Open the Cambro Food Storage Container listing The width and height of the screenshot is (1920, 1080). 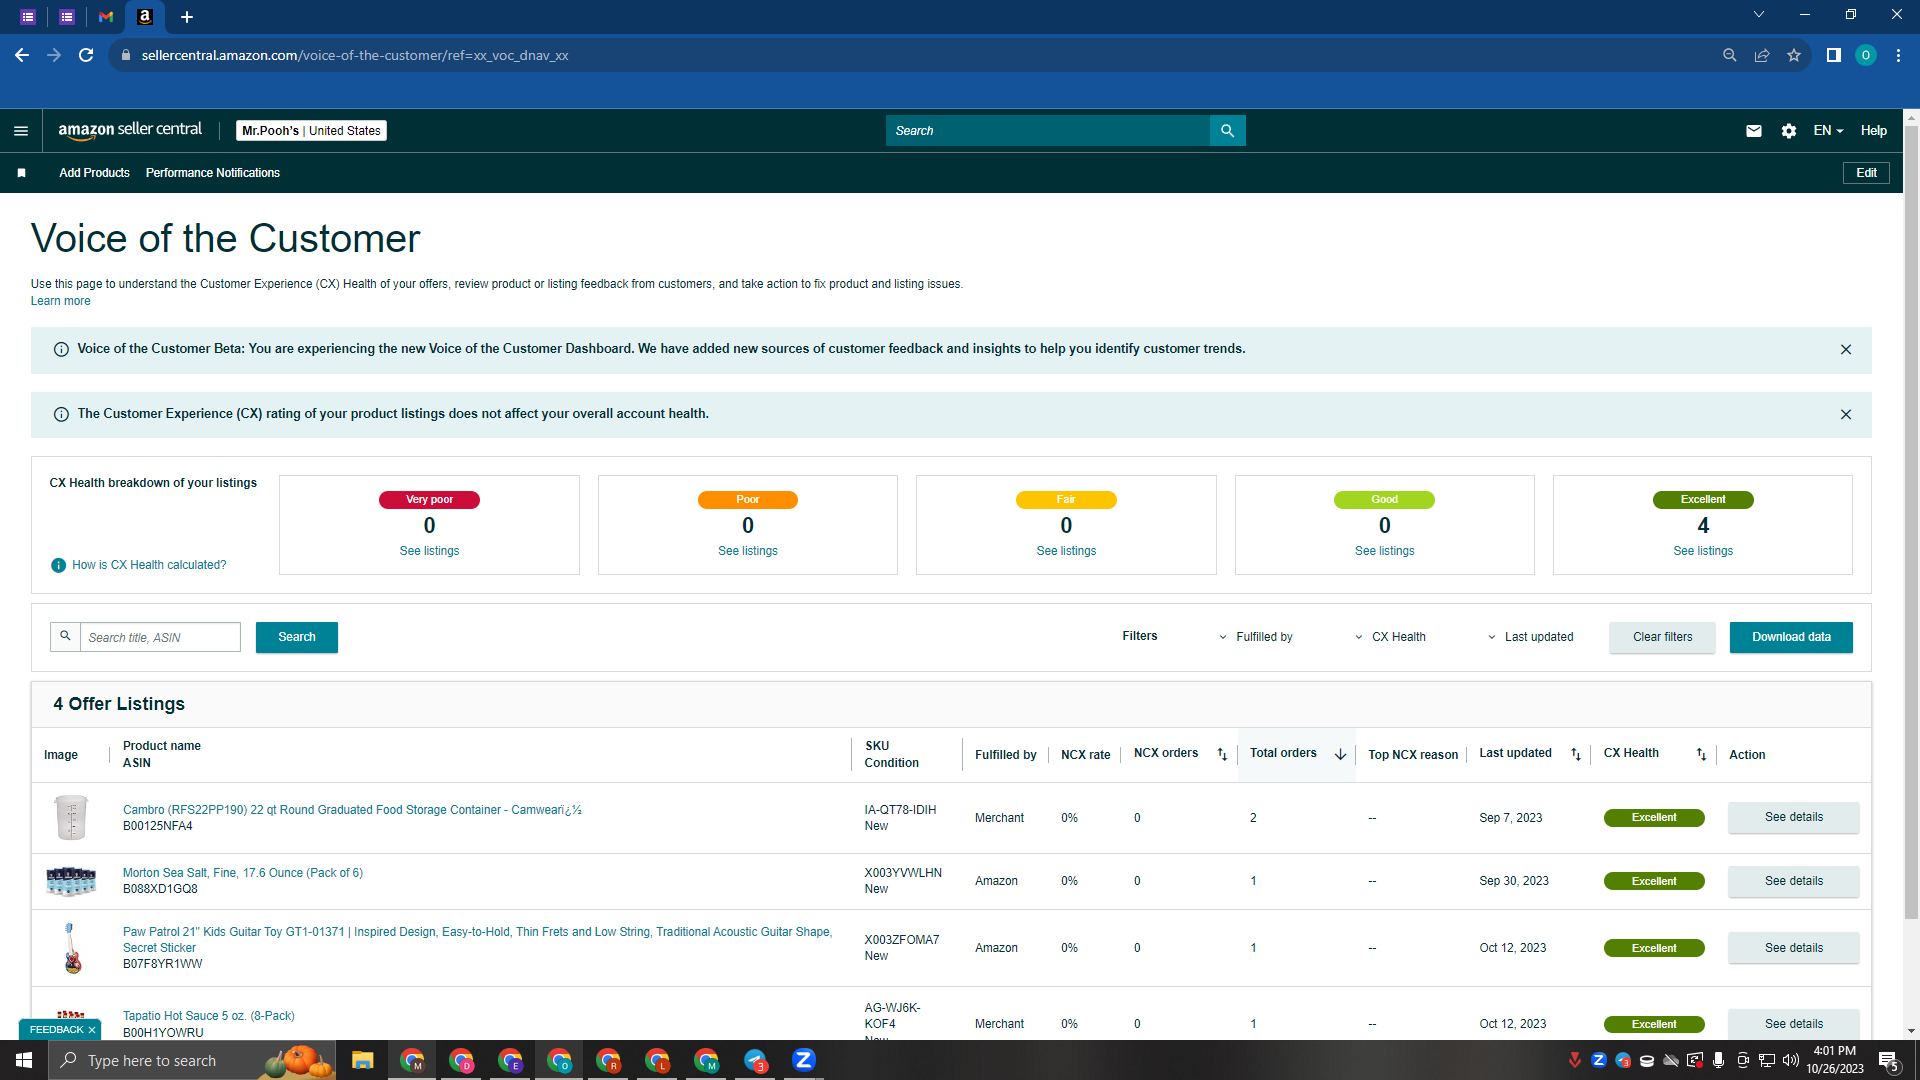[352, 810]
